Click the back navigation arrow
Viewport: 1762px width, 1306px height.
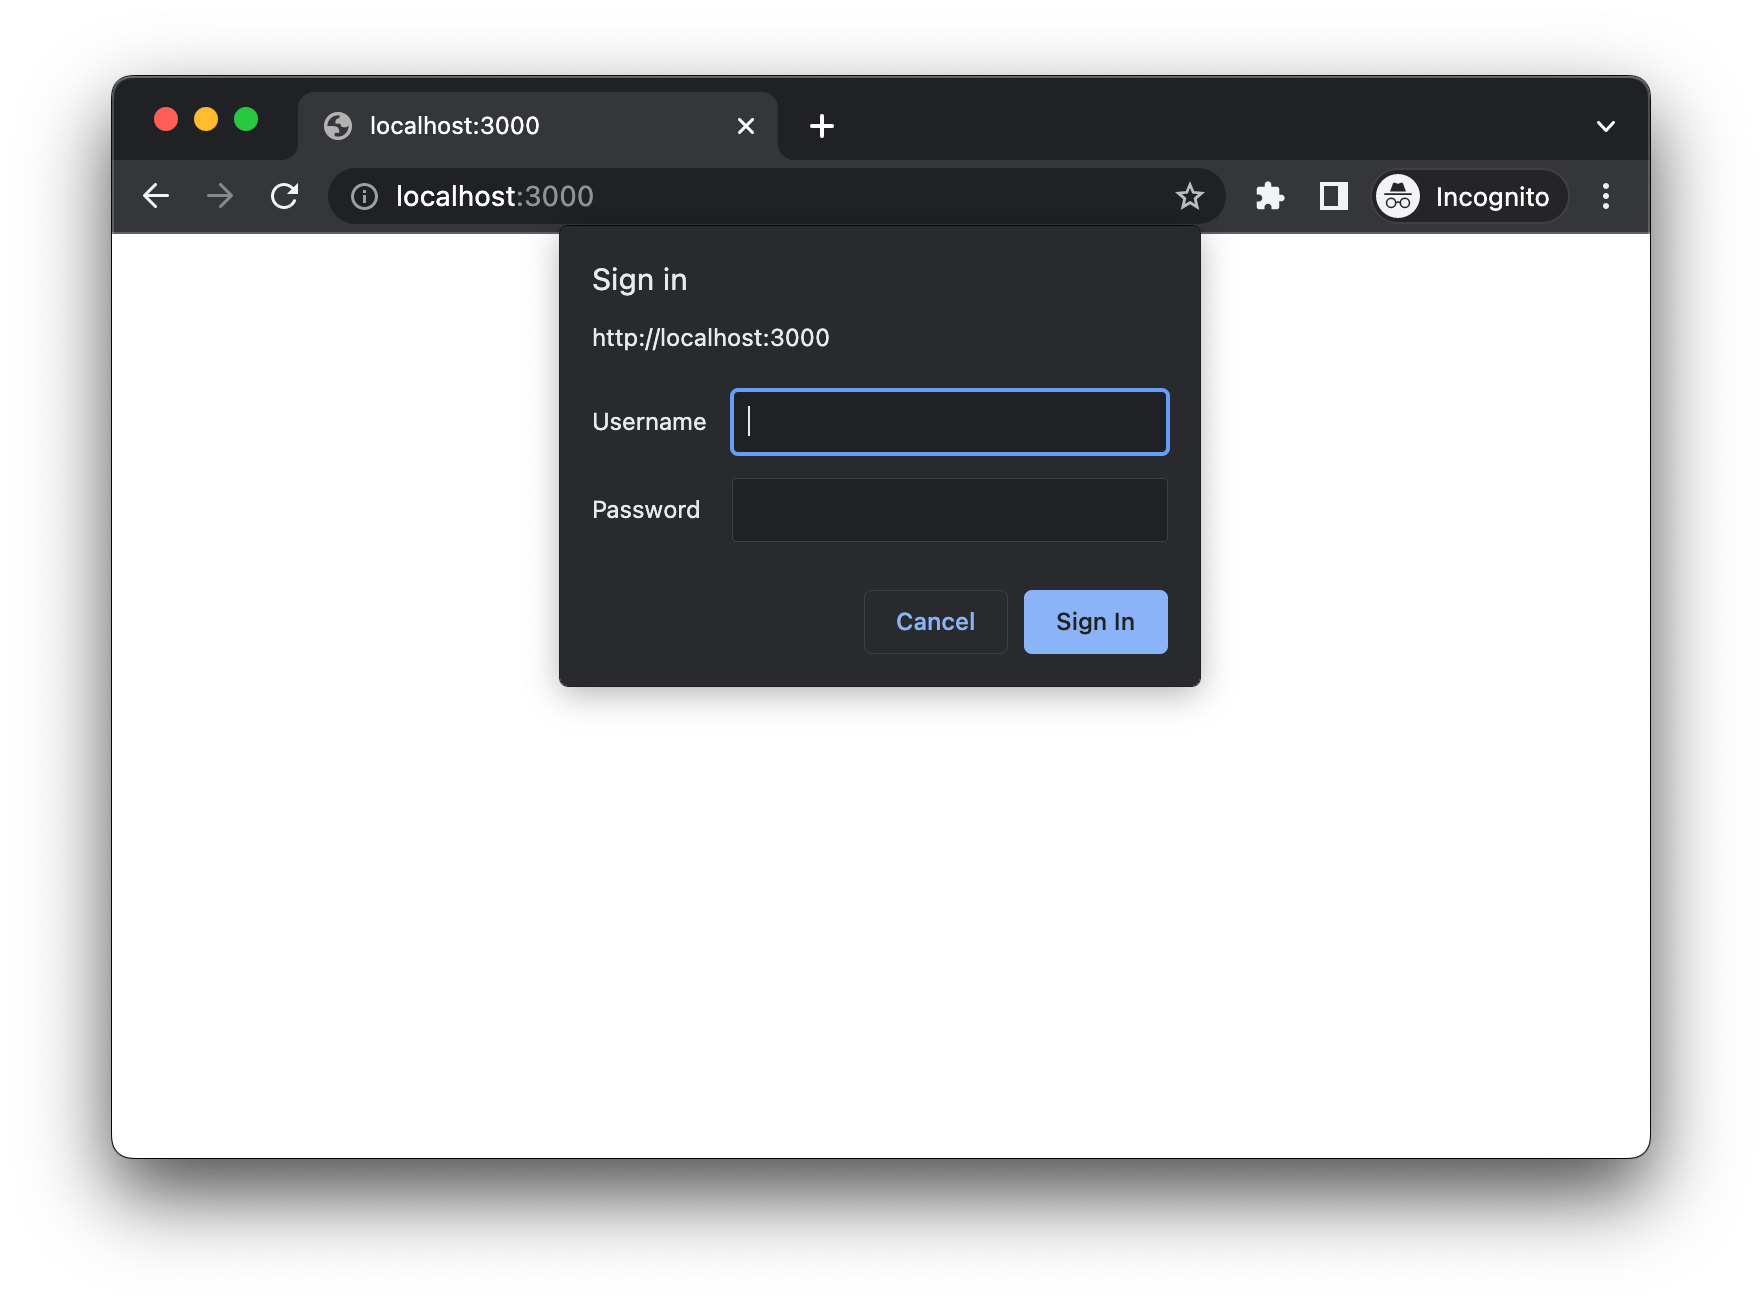(156, 196)
